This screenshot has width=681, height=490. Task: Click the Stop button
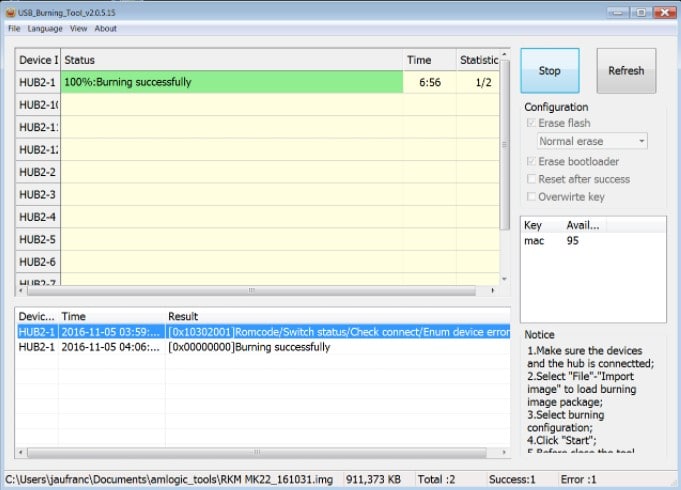point(550,71)
